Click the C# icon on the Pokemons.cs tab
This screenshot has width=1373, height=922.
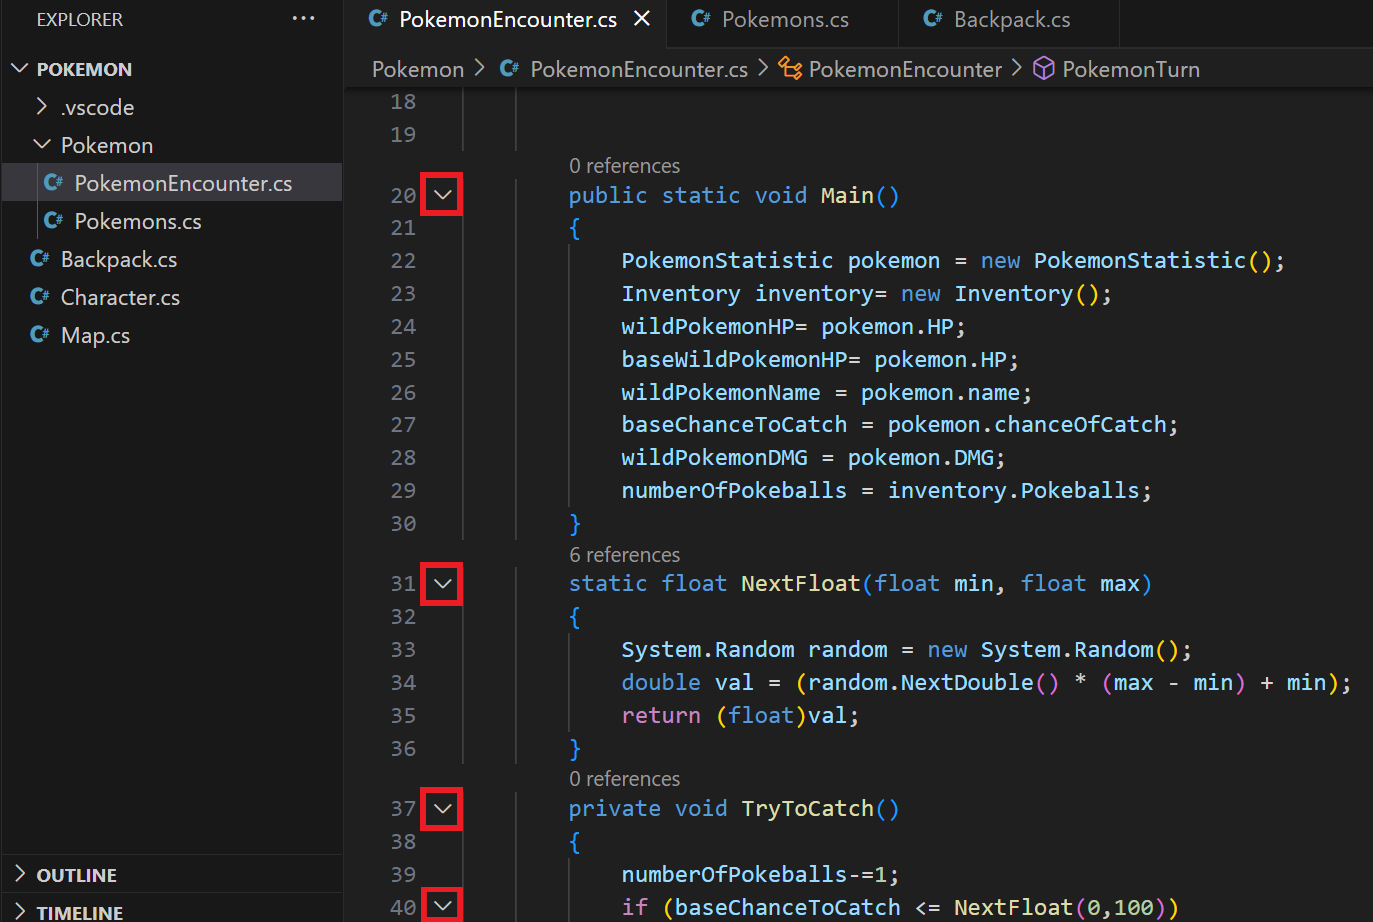point(700,18)
